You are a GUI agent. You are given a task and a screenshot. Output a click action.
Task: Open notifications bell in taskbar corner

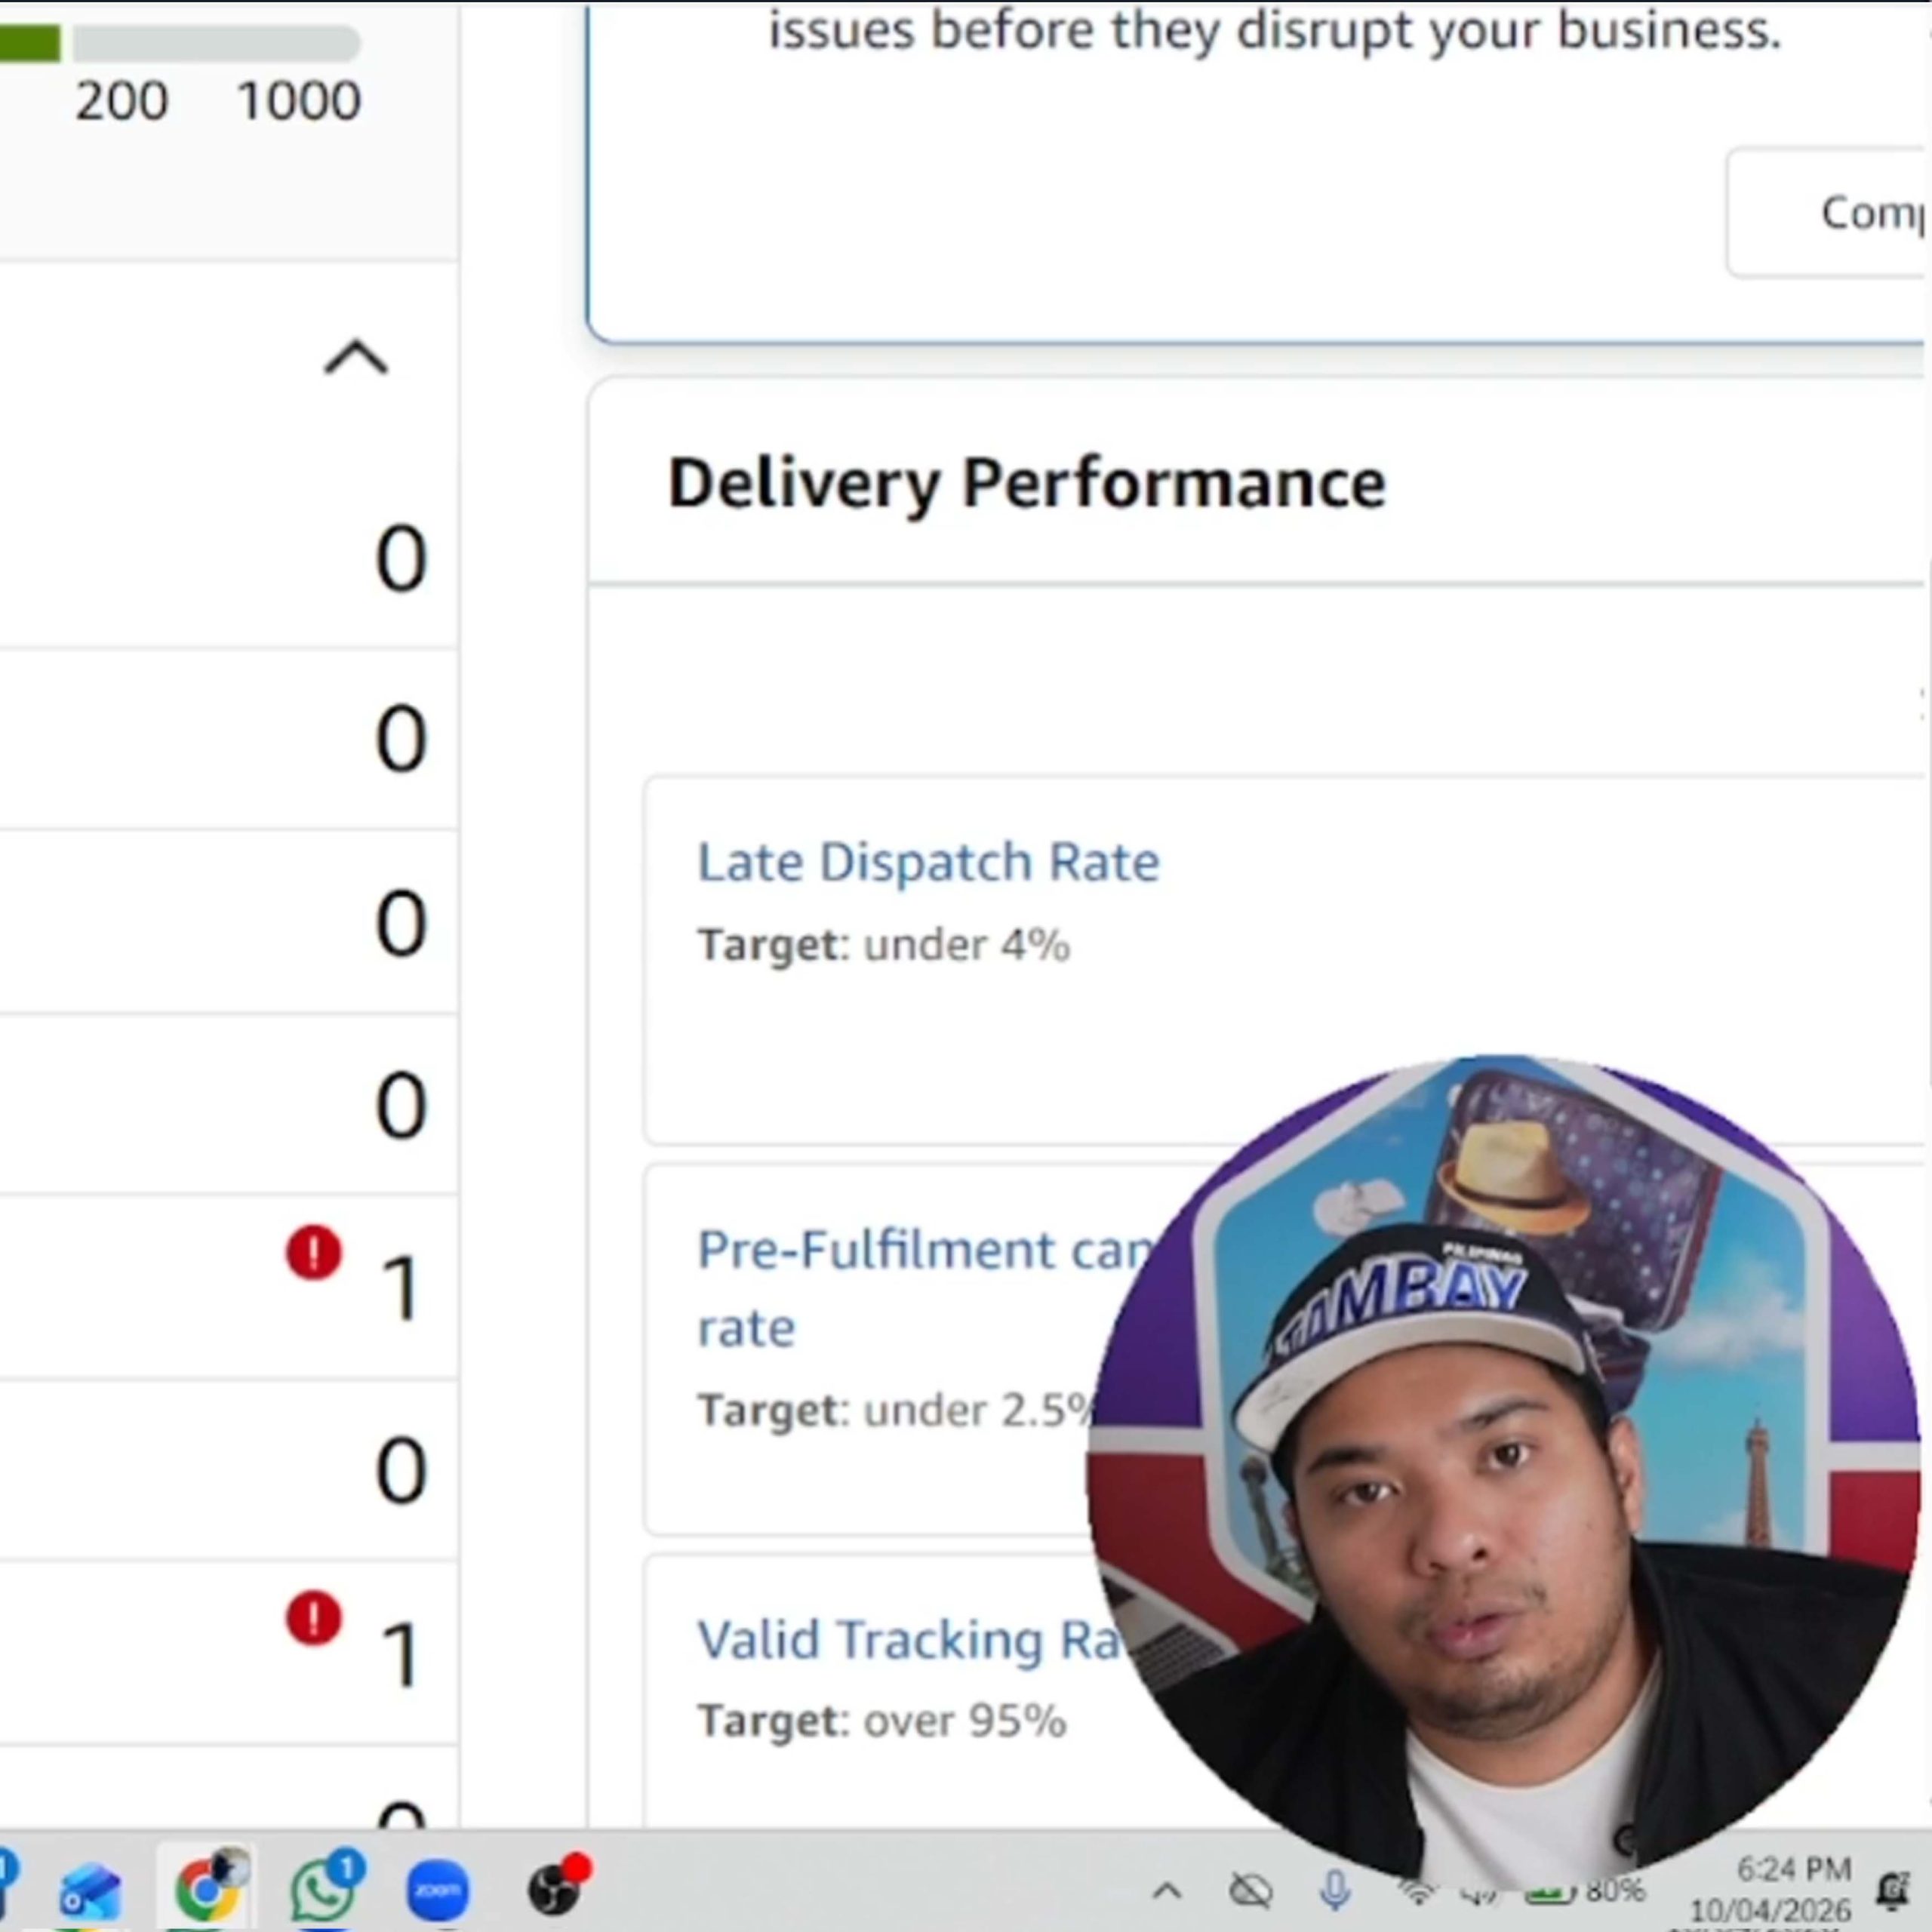[x=1893, y=1890]
